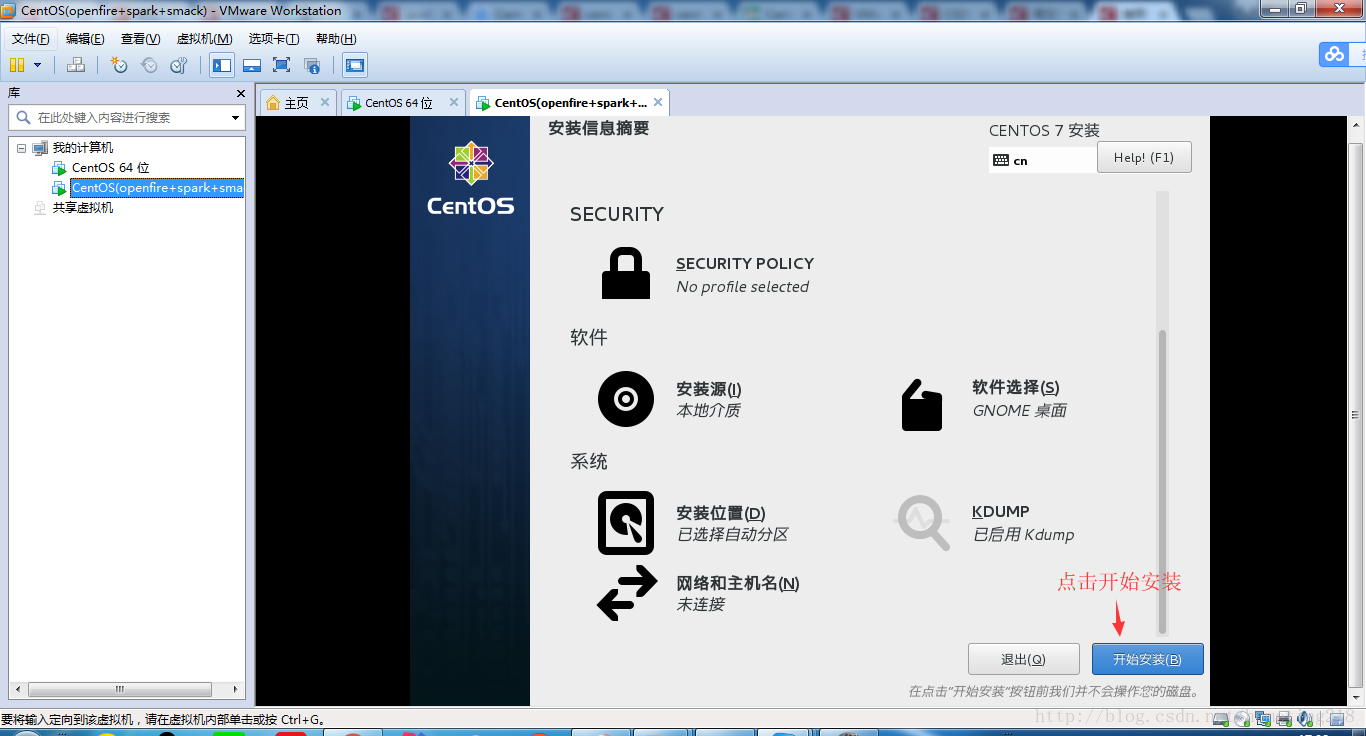Enter full screen mode from toolbar
Image resolution: width=1366 pixels, height=736 pixels.
pyautogui.click(x=282, y=65)
